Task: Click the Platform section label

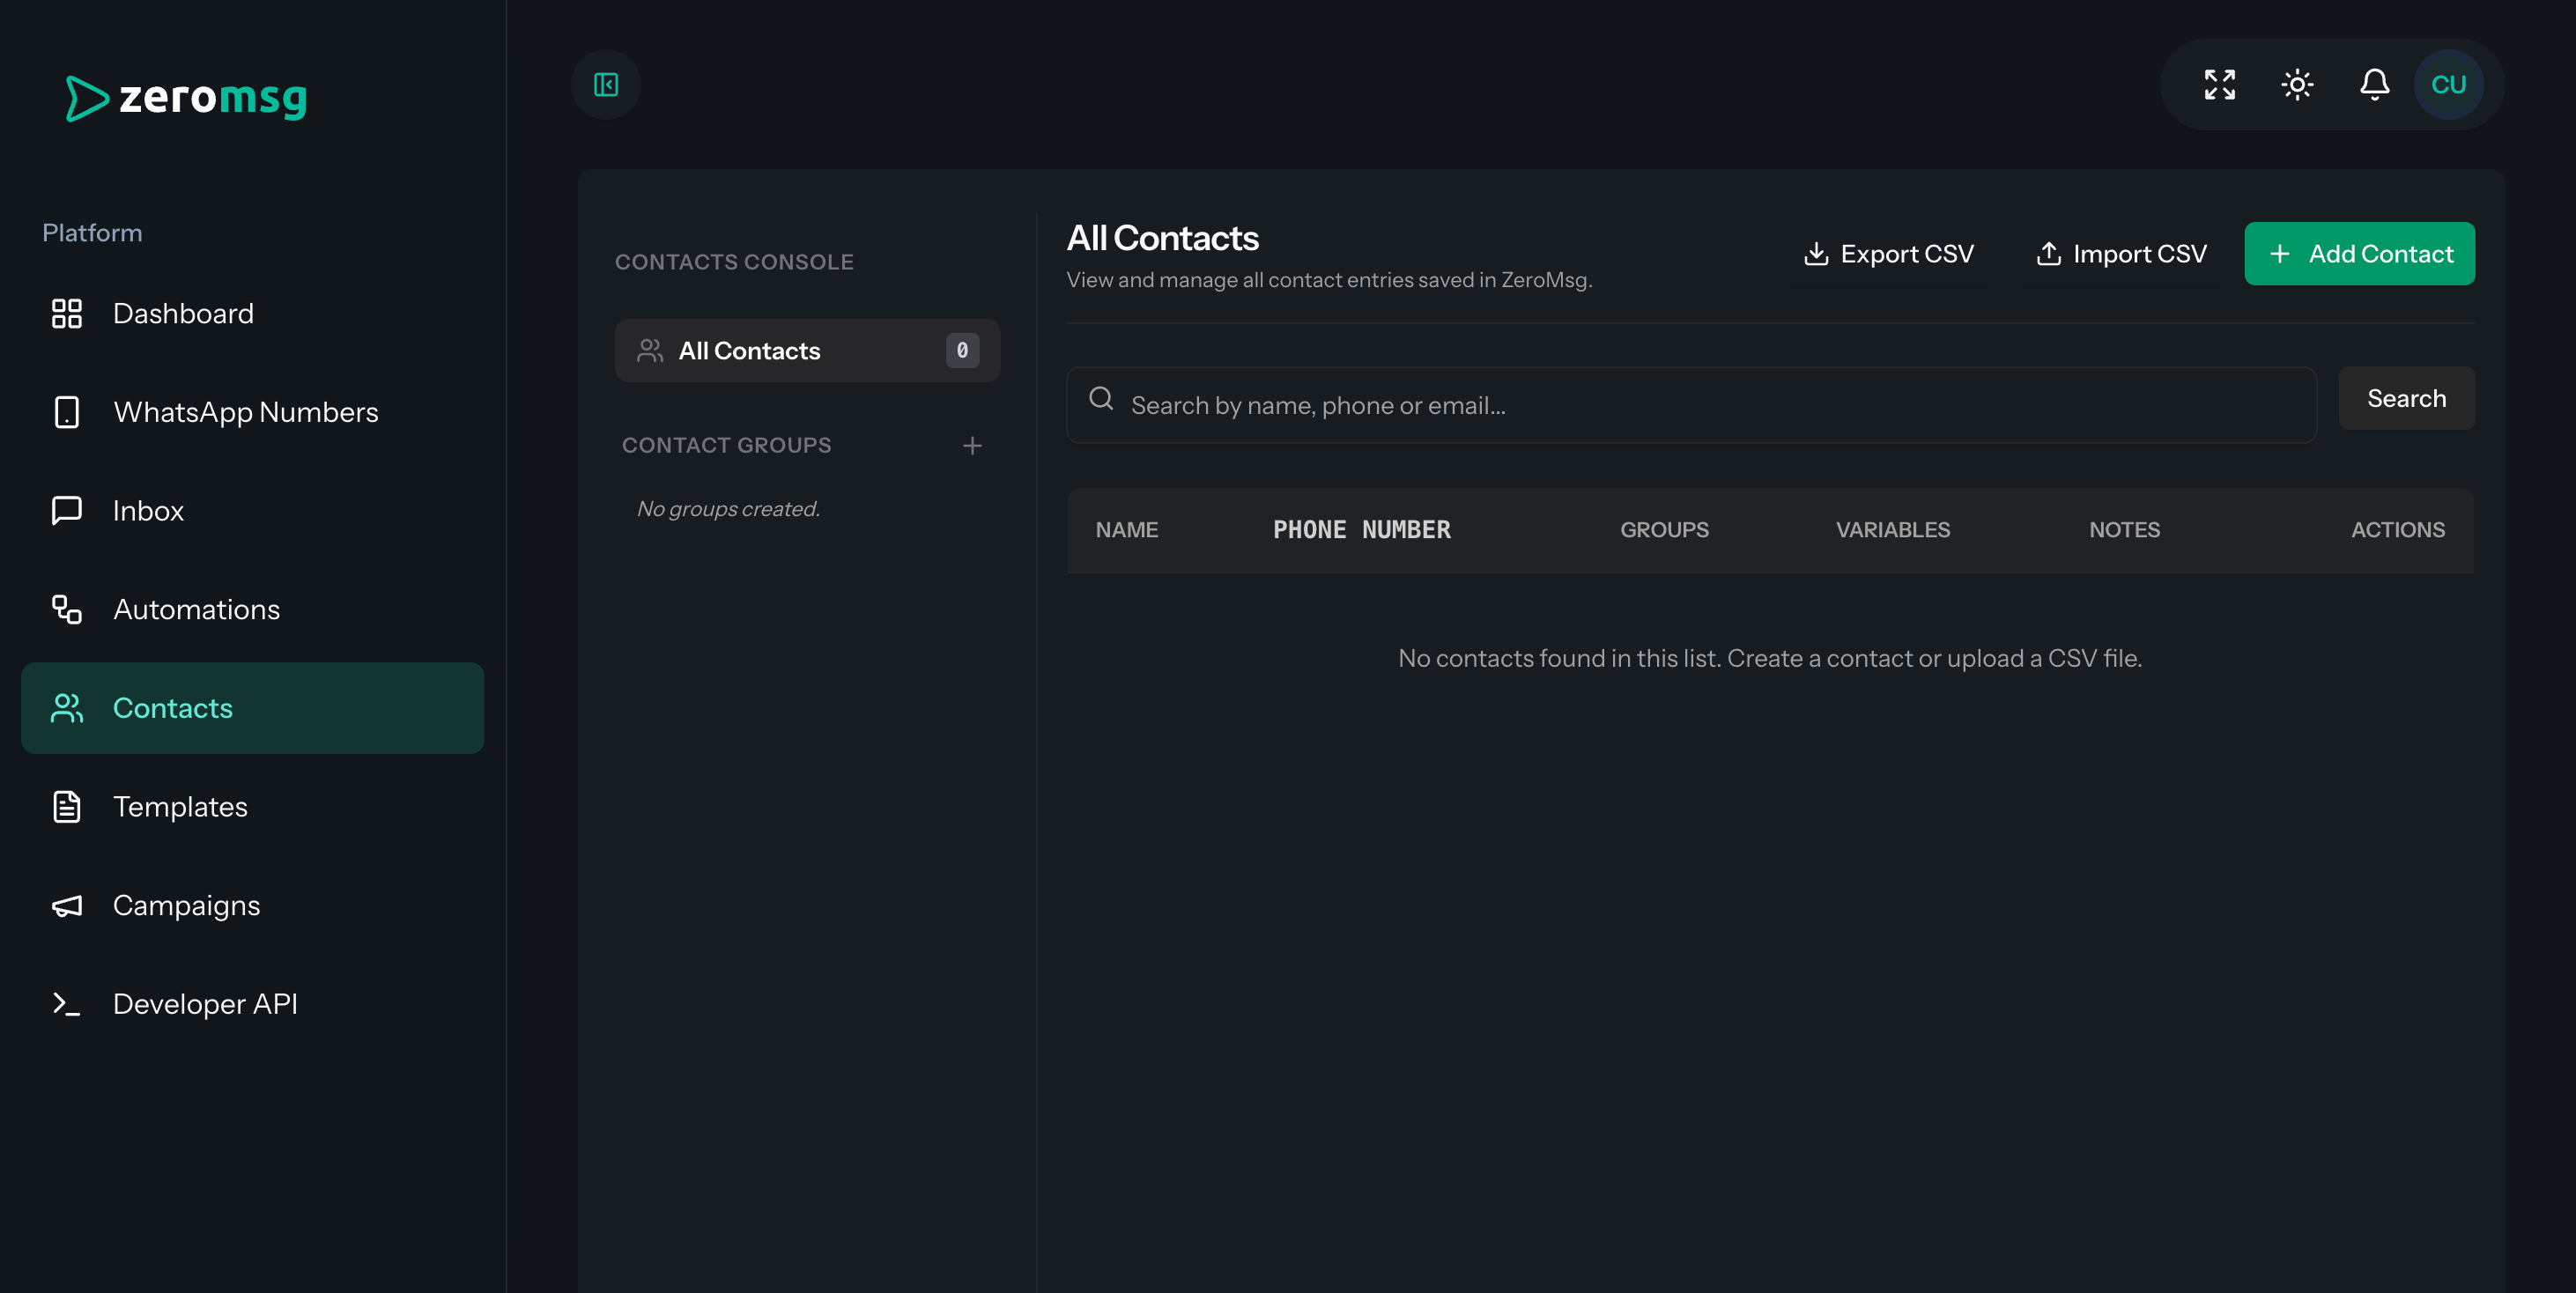Action: pyautogui.click(x=92, y=233)
